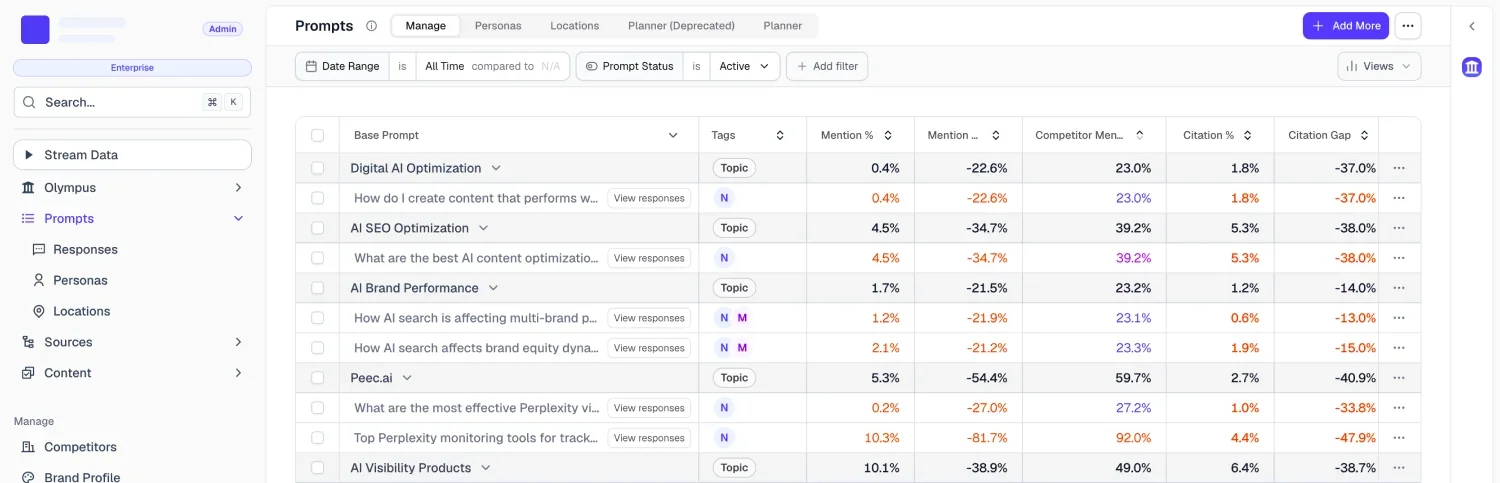
Task: Click M tag on 'How AI search is affecting' row
Action: 742,318
